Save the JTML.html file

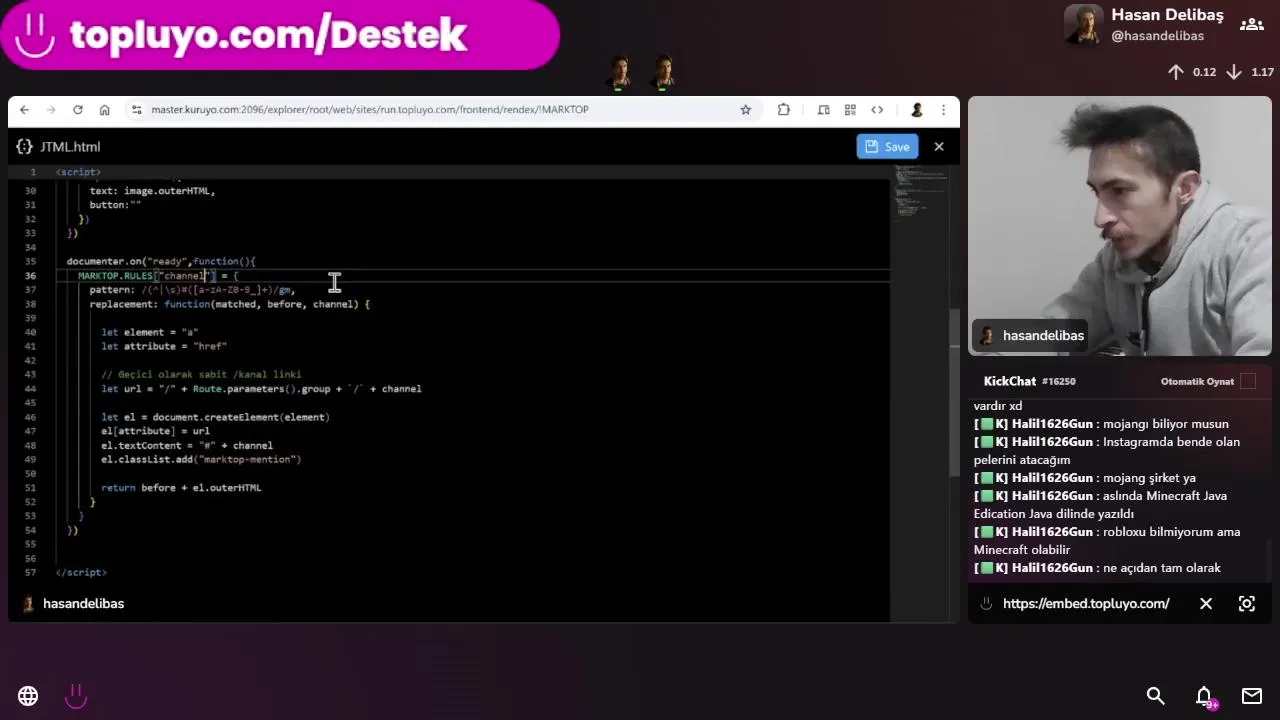click(887, 147)
